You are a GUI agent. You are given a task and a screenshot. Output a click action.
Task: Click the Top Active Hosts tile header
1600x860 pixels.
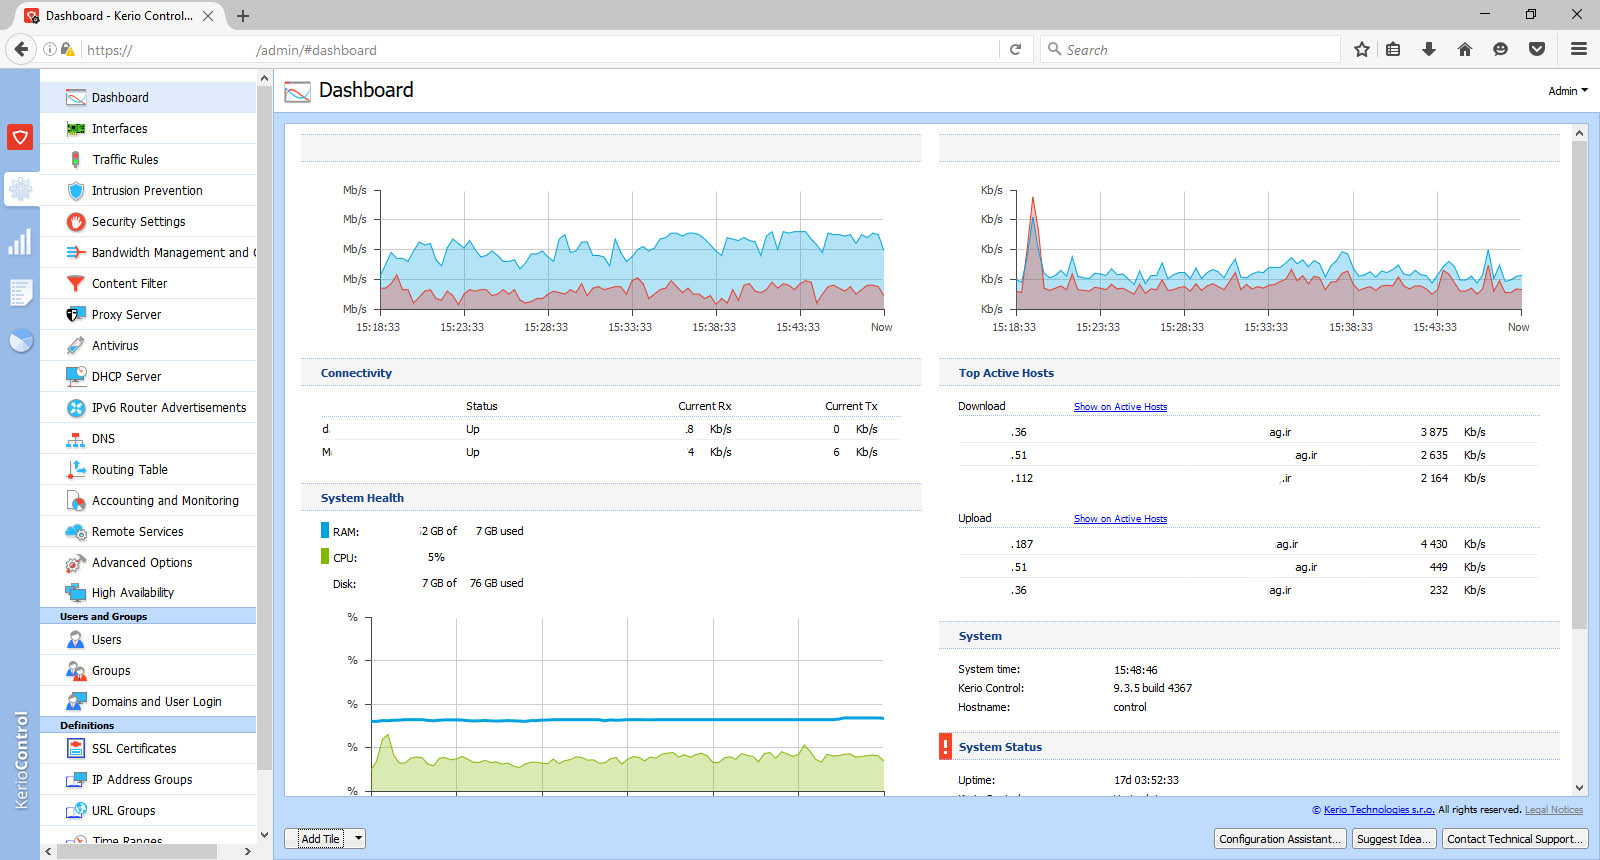[x=1249, y=373]
